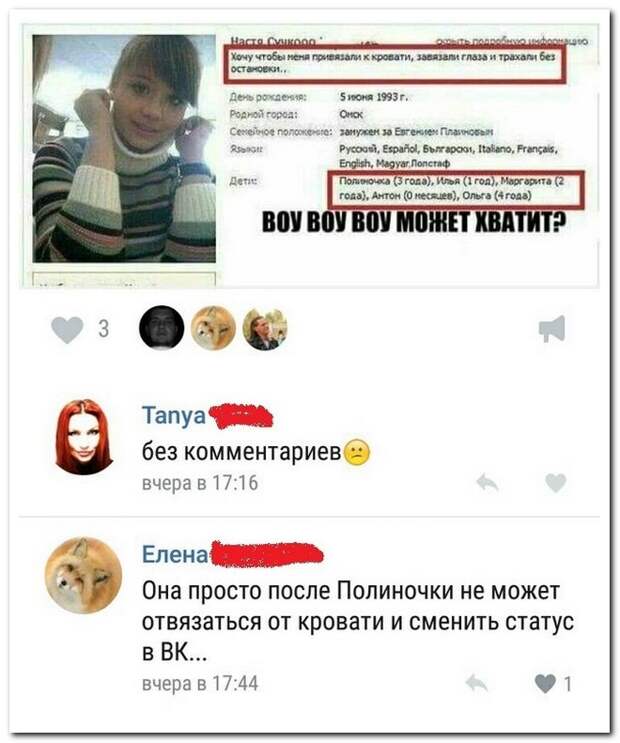Open the share megaphone icon
This screenshot has width=620, height=743.
pyautogui.click(x=552, y=328)
